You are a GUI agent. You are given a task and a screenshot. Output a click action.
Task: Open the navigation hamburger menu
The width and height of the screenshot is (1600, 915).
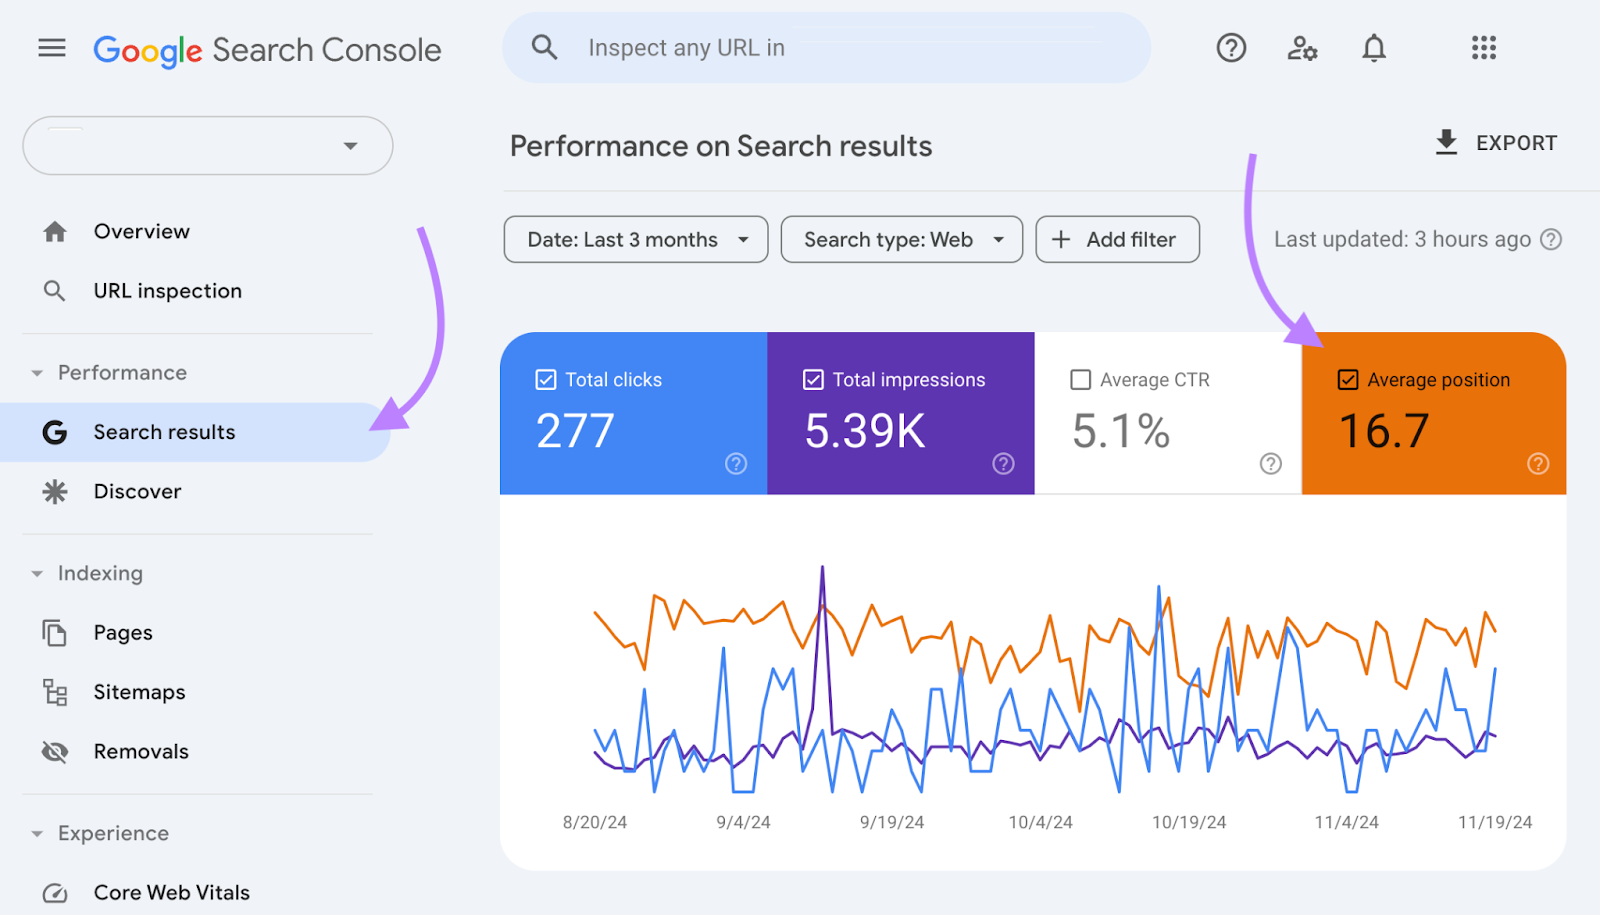click(x=51, y=47)
